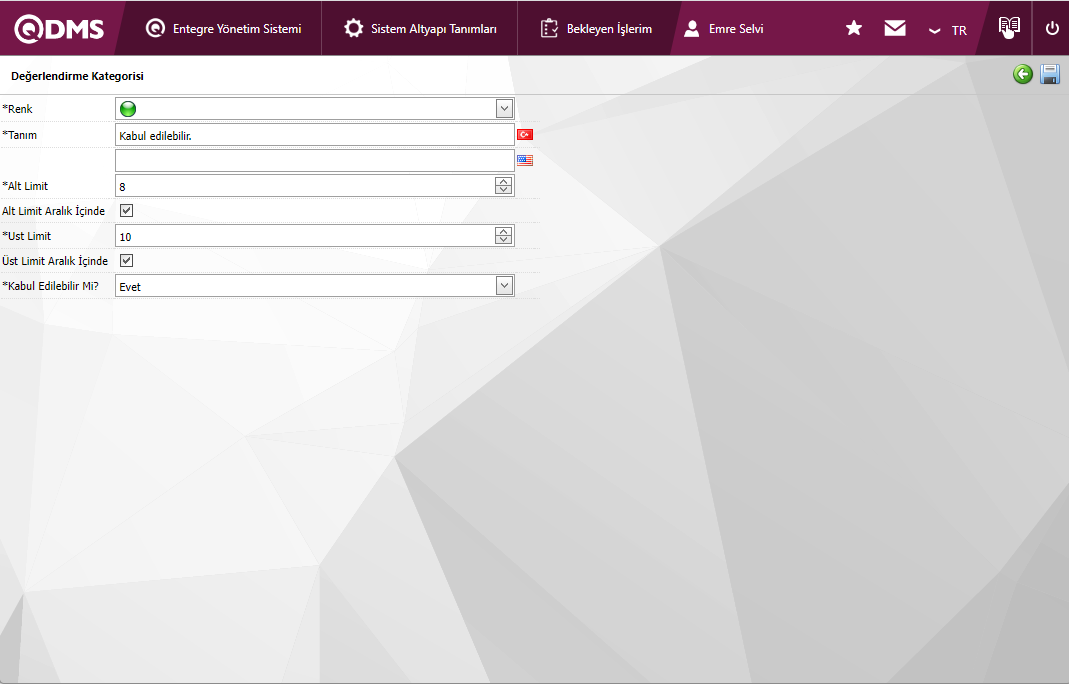
Task: Open the Renk color dropdown
Action: [x=504, y=108]
